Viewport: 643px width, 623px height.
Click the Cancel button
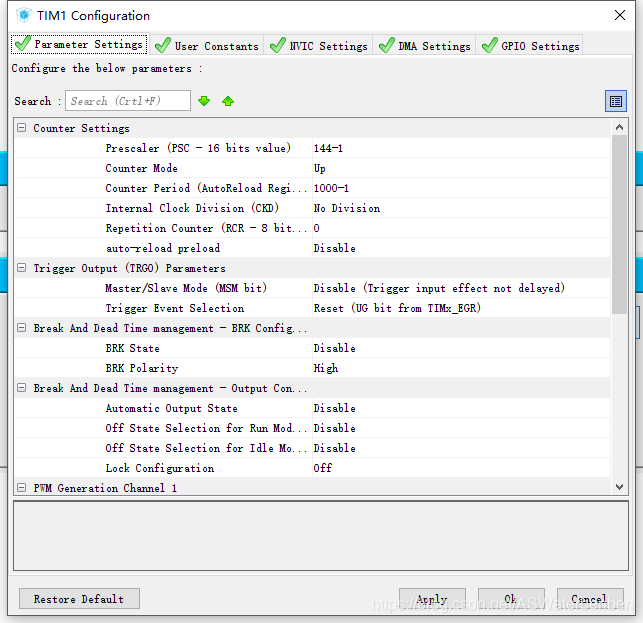point(590,599)
